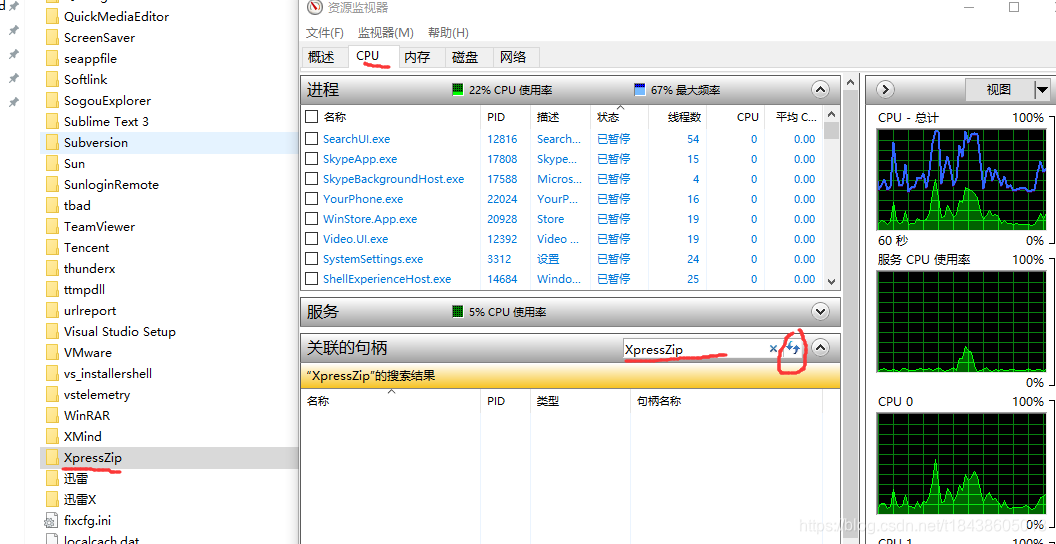Image resolution: width=1056 pixels, height=544 pixels.
Task: Select the Subversion folder row
Action: [169, 142]
